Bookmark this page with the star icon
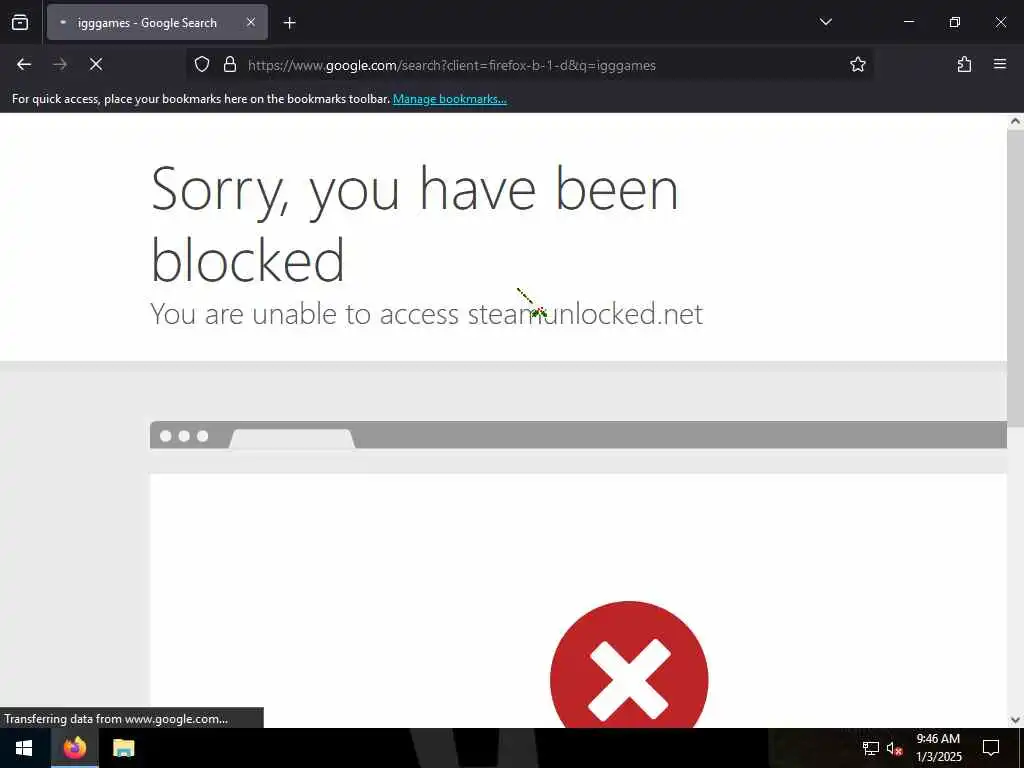 pyautogui.click(x=857, y=65)
